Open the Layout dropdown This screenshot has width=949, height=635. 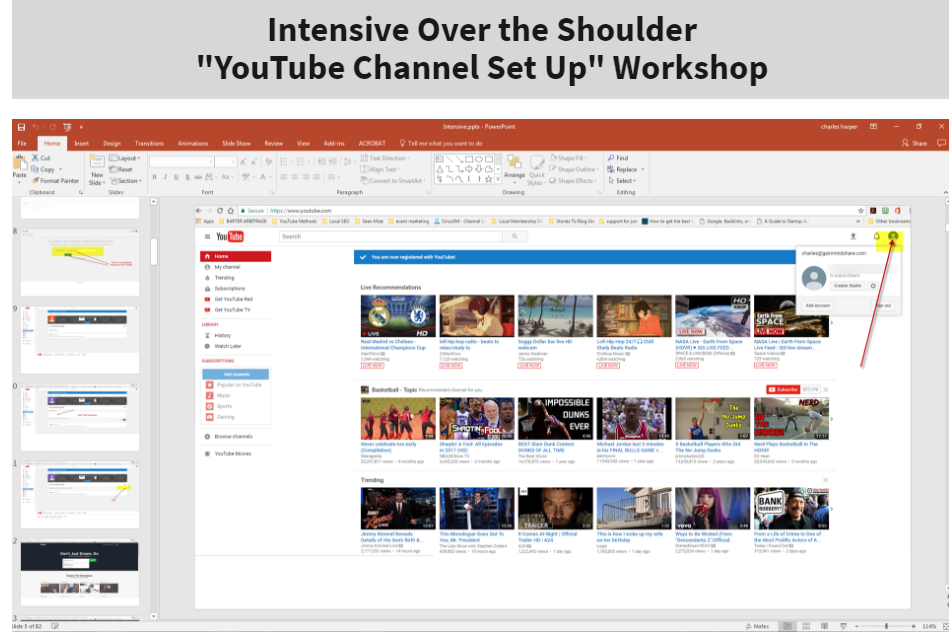(x=125, y=158)
